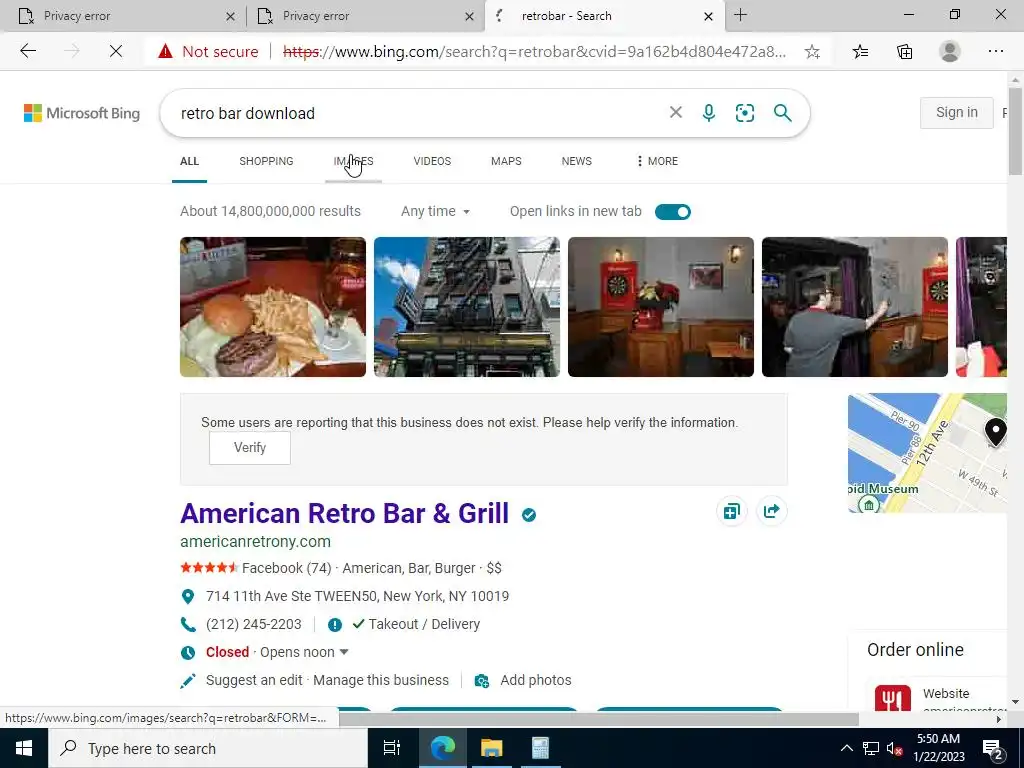Switch to the NEWS results tab

click(x=577, y=161)
